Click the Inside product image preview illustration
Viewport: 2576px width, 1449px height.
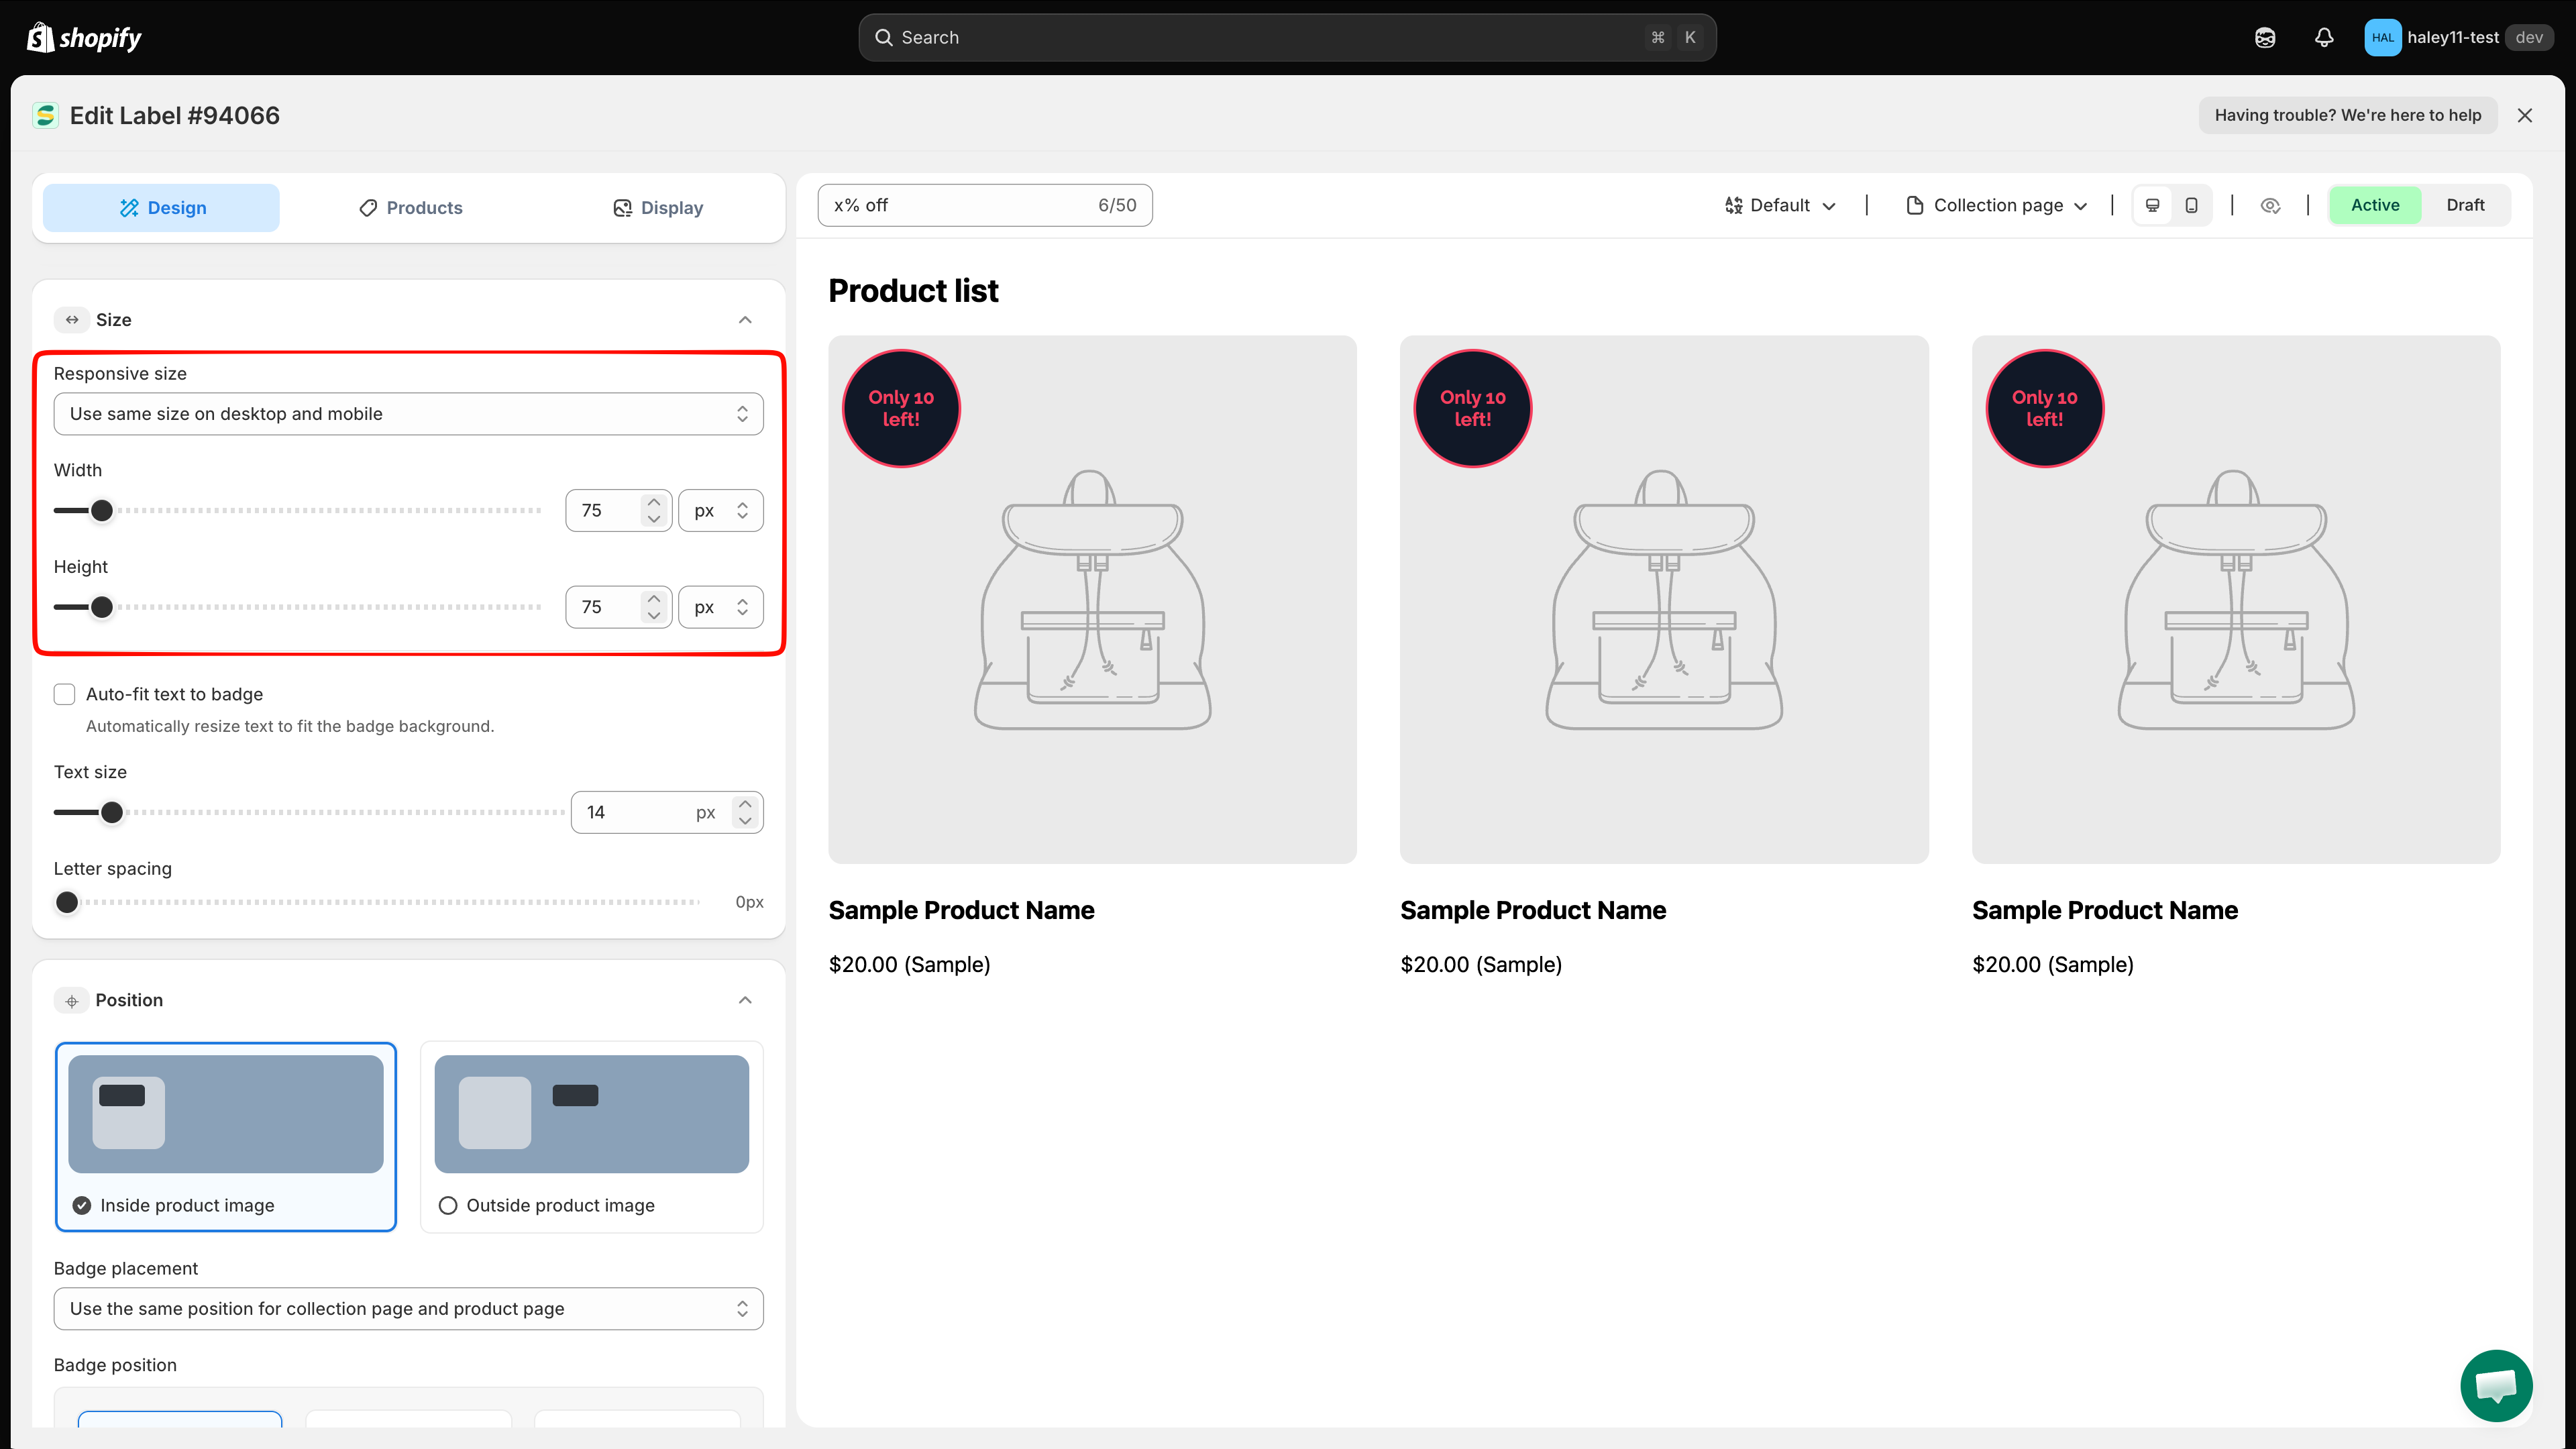pos(226,1114)
